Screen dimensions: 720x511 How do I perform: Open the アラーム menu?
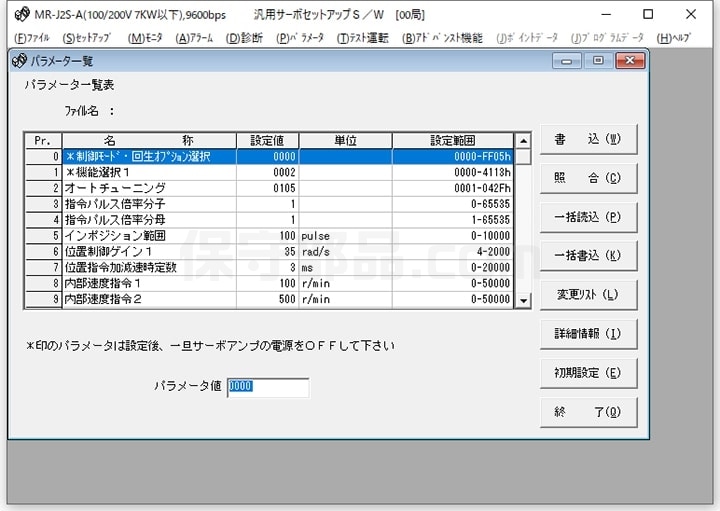coord(194,38)
